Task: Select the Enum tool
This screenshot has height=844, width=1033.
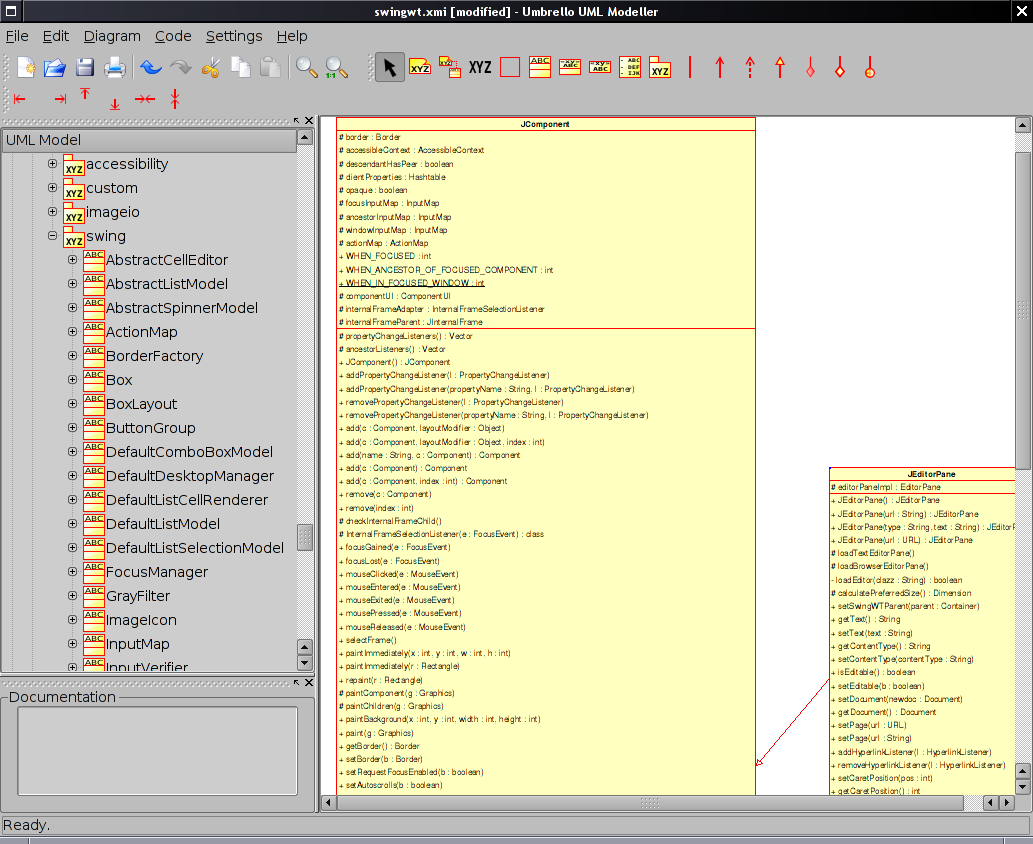Action: click(630, 67)
